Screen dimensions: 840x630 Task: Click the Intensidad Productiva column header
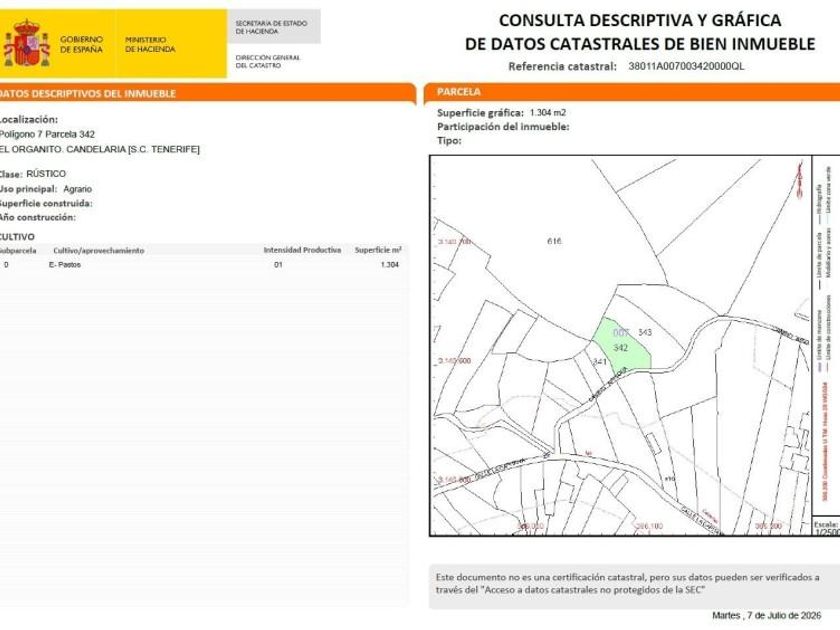302,250
